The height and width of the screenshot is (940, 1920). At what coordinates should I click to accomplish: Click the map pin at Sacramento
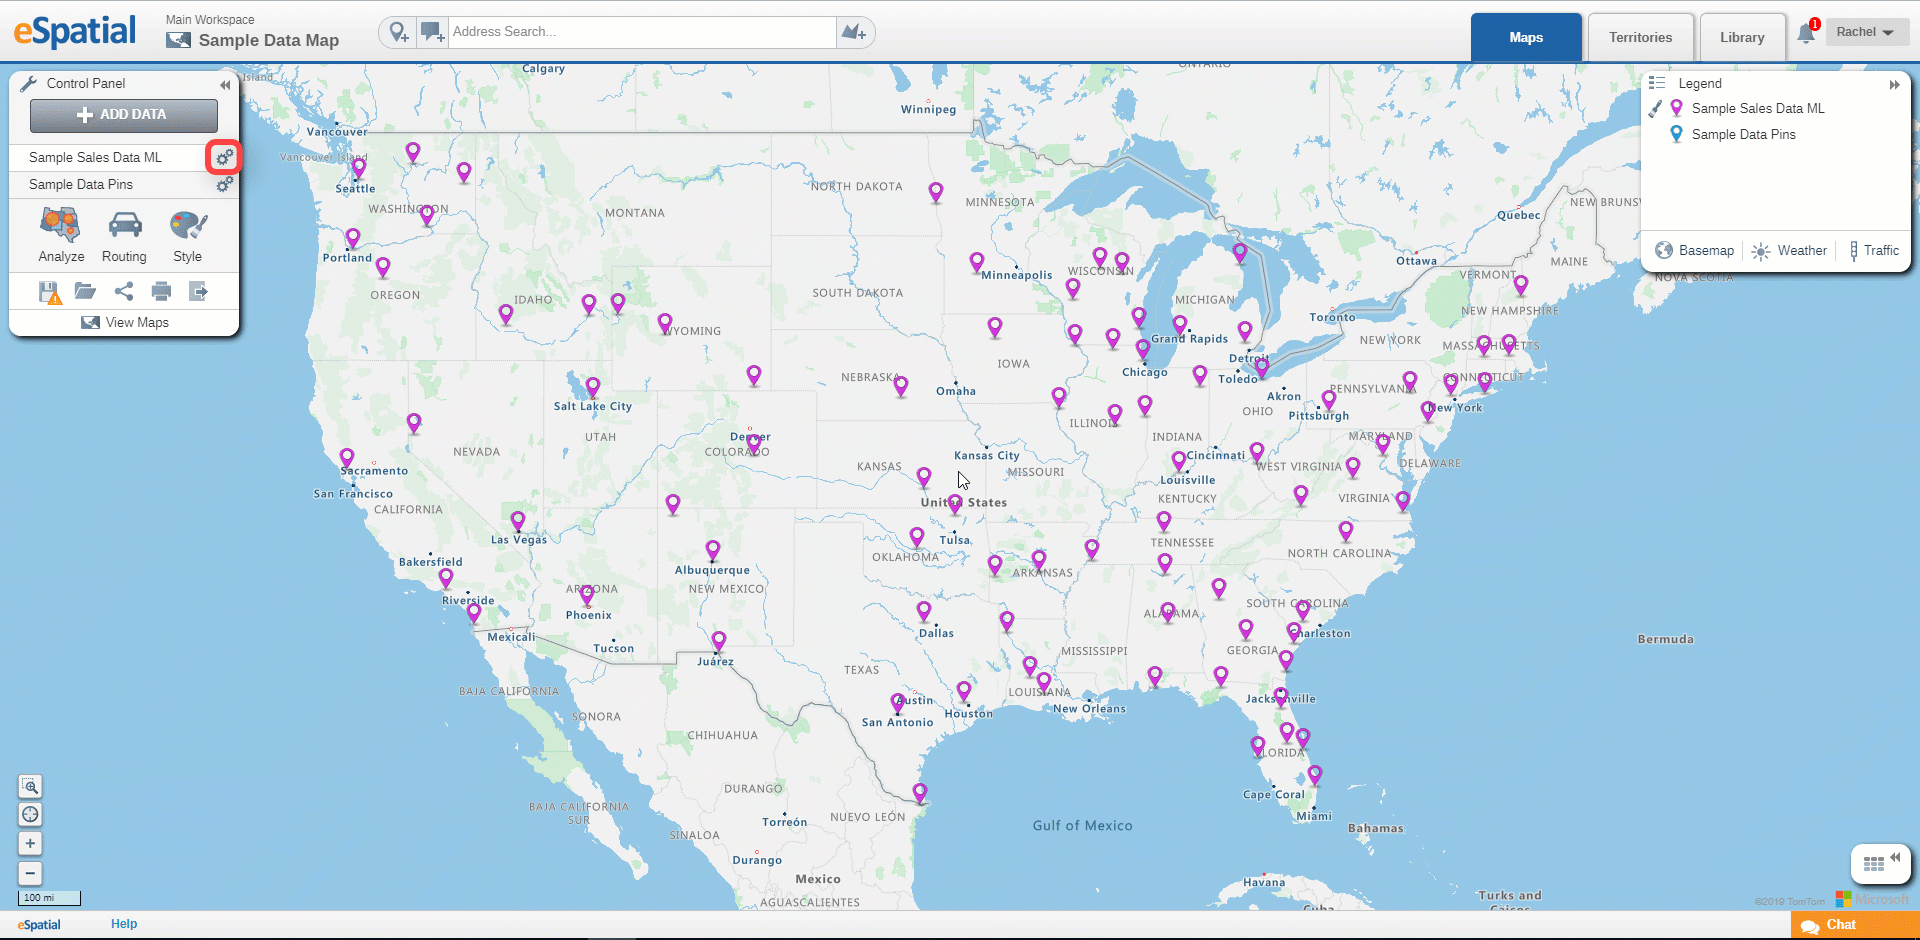pos(346,459)
